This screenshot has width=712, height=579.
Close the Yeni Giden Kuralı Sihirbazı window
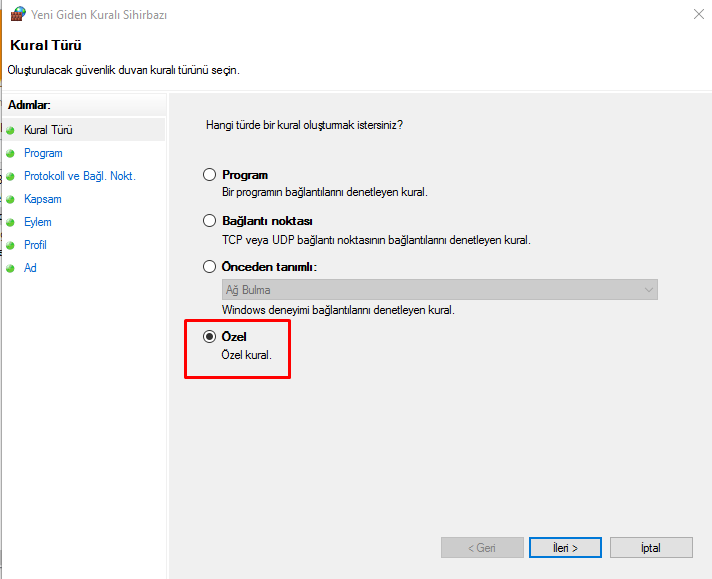click(695, 14)
